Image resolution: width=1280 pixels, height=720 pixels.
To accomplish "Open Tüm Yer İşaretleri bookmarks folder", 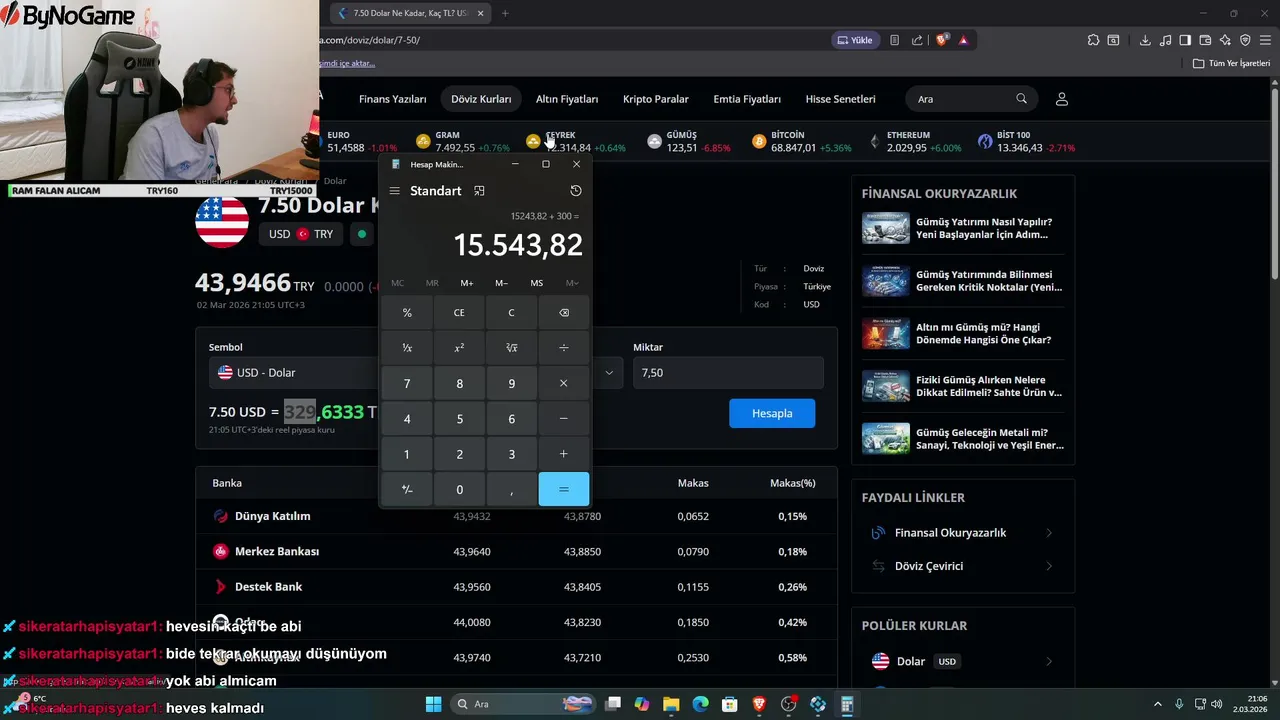I will click(1231, 63).
